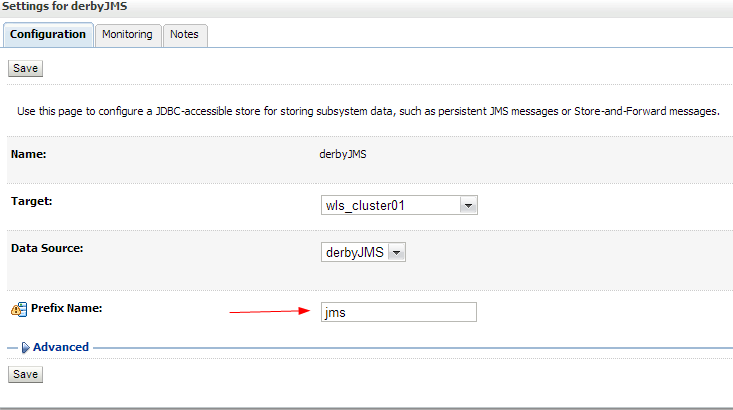Open the Data Source dropdown arrow
The width and height of the screenshot is (733, 410).
click(396, 252)
